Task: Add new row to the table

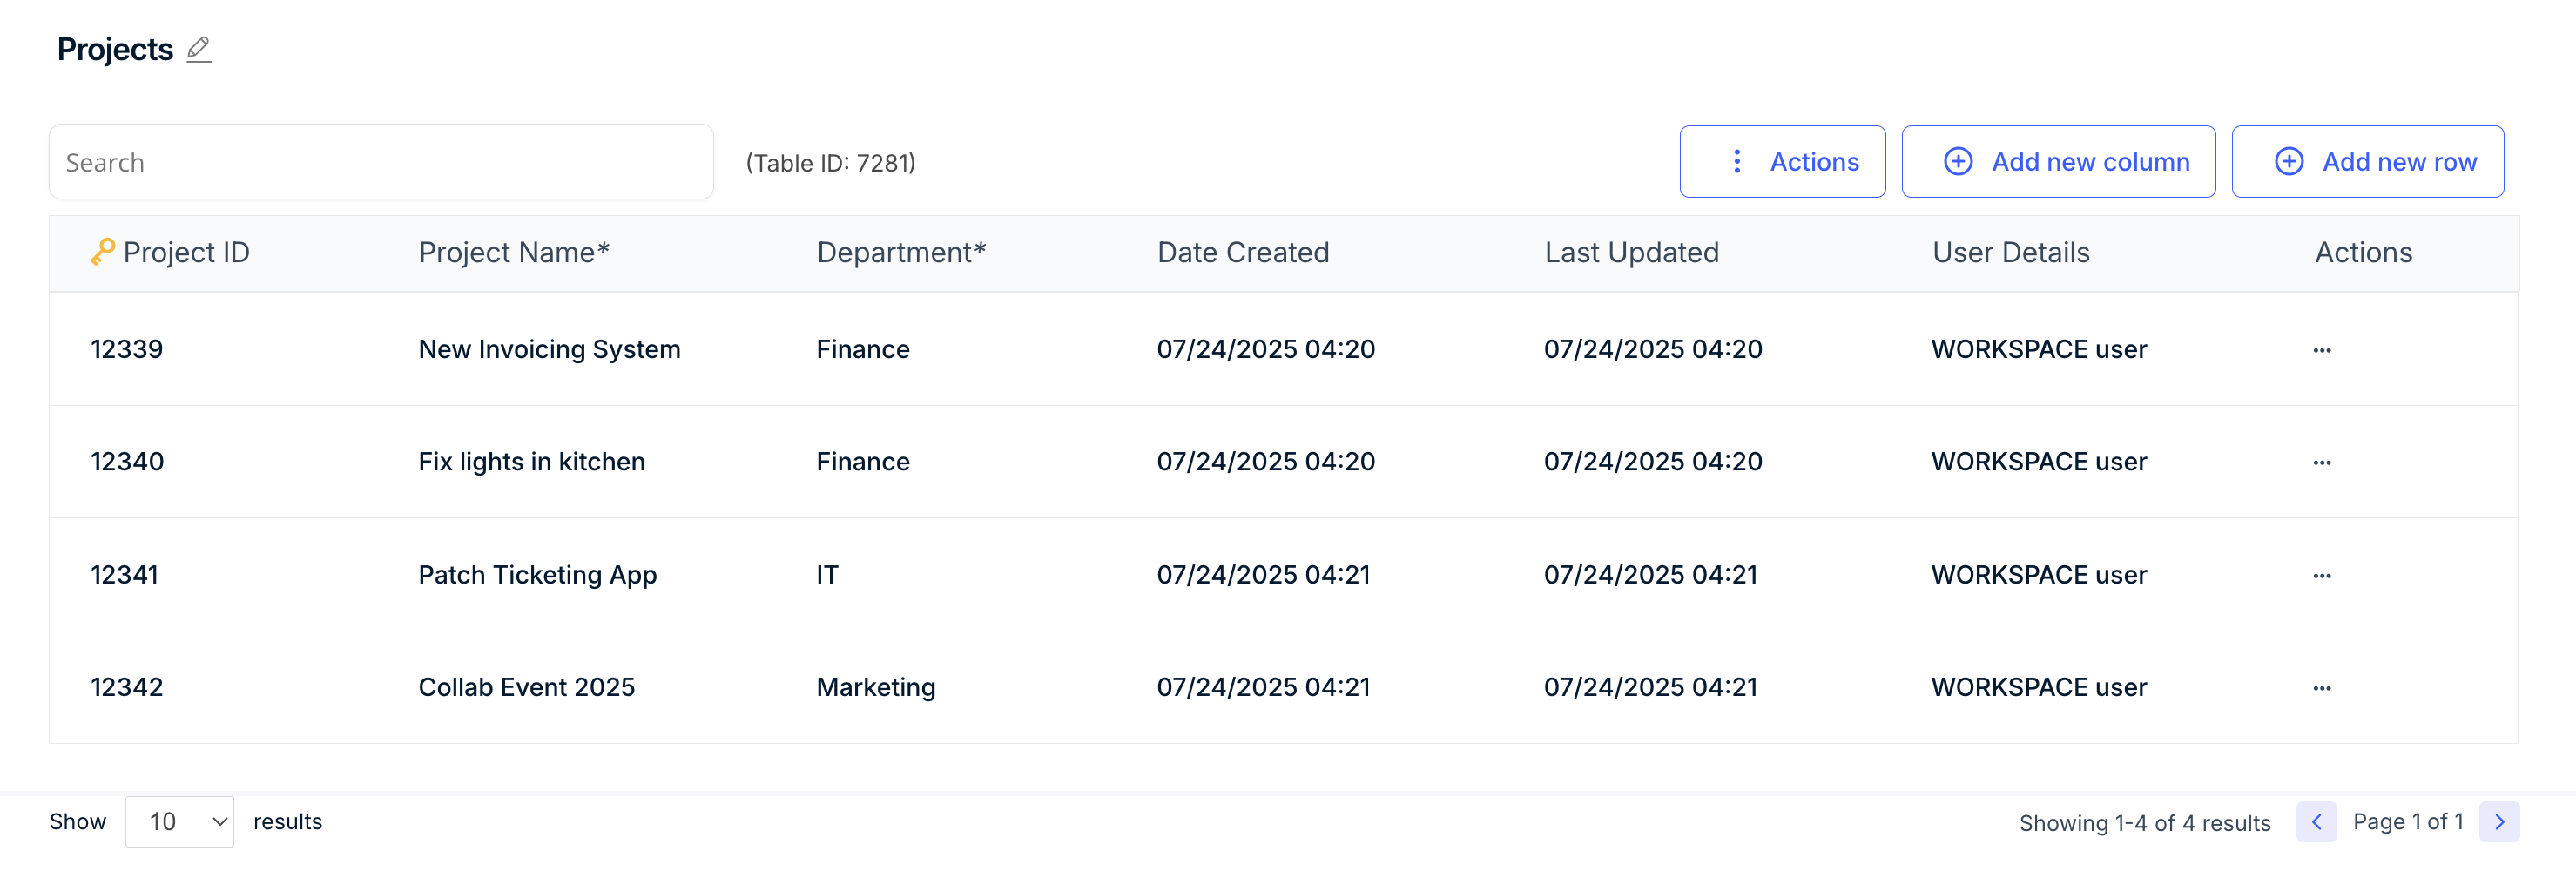Action: click(2367, 162)
